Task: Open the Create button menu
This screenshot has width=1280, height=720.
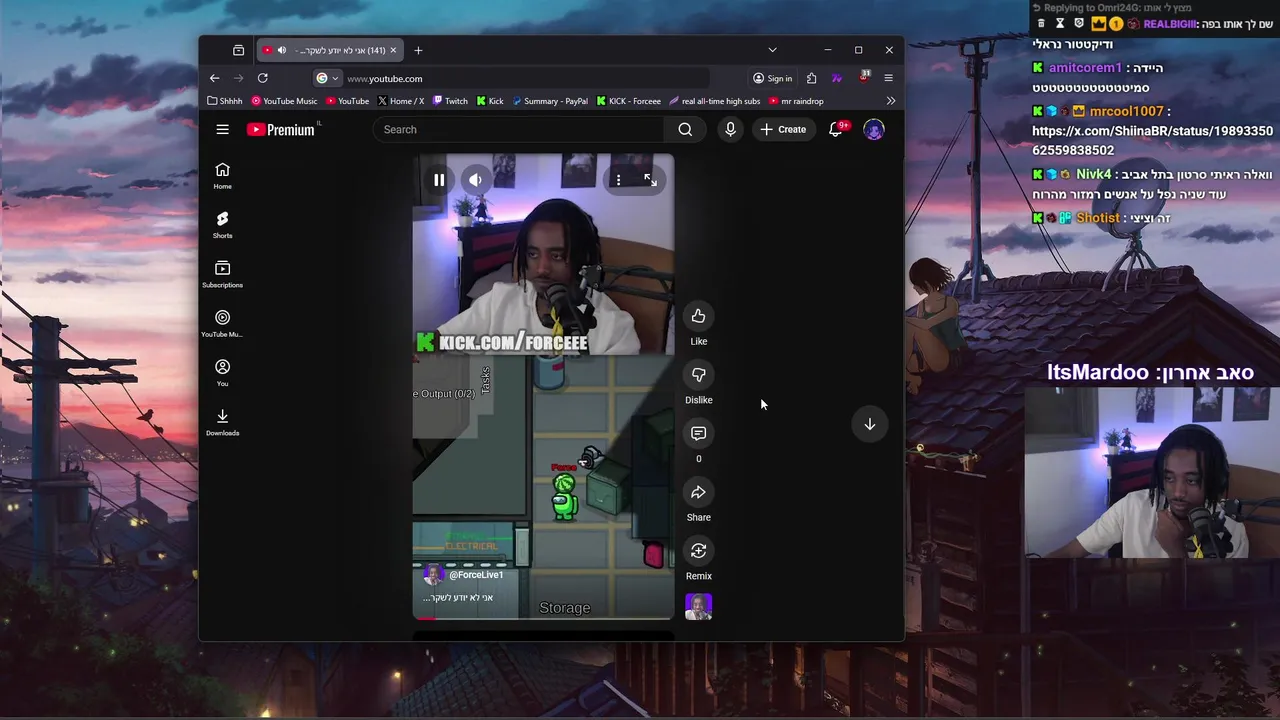Action: [783, 129]
